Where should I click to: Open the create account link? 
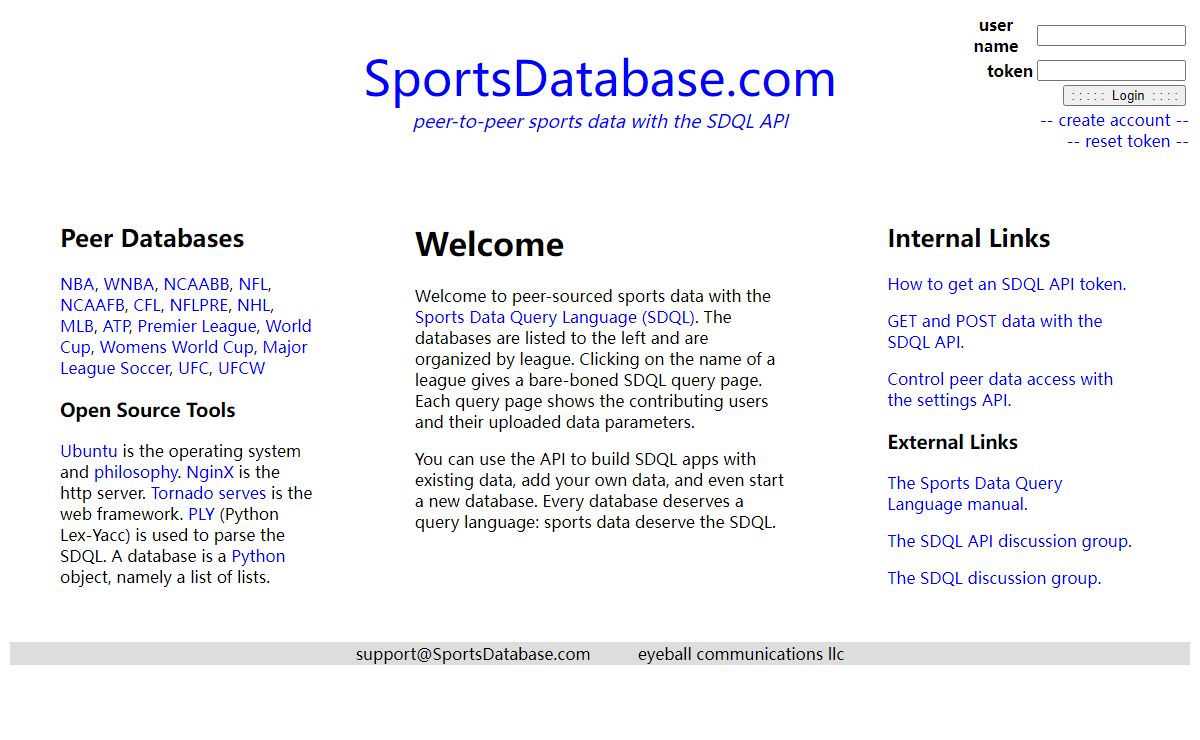[x=1114, y=120]
